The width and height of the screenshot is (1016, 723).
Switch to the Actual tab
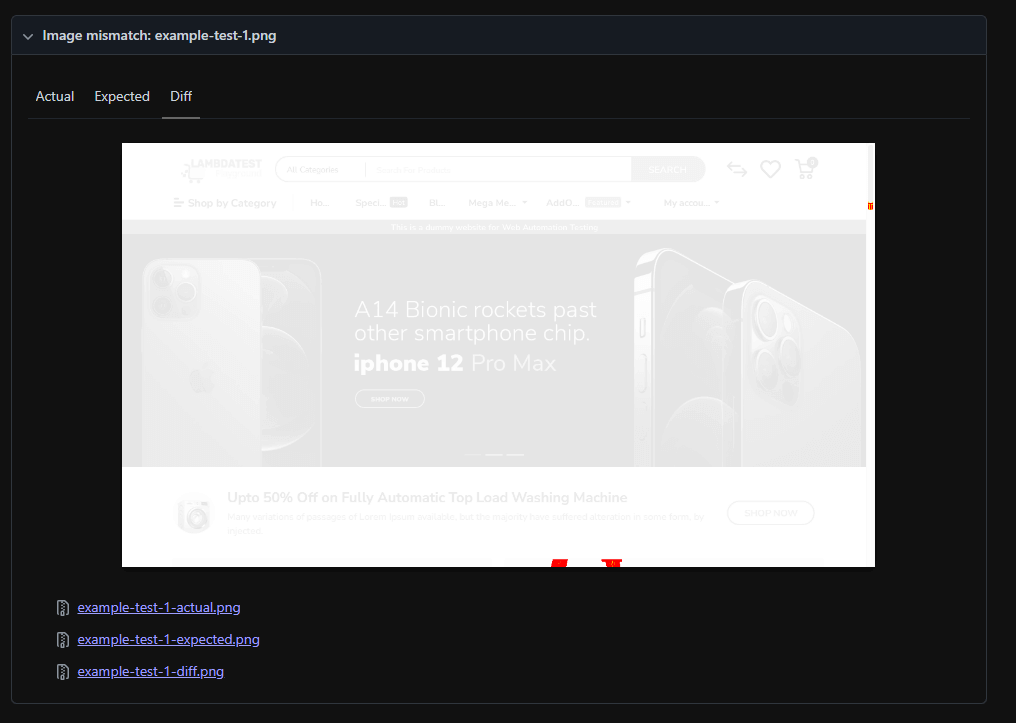pos(54,96)
